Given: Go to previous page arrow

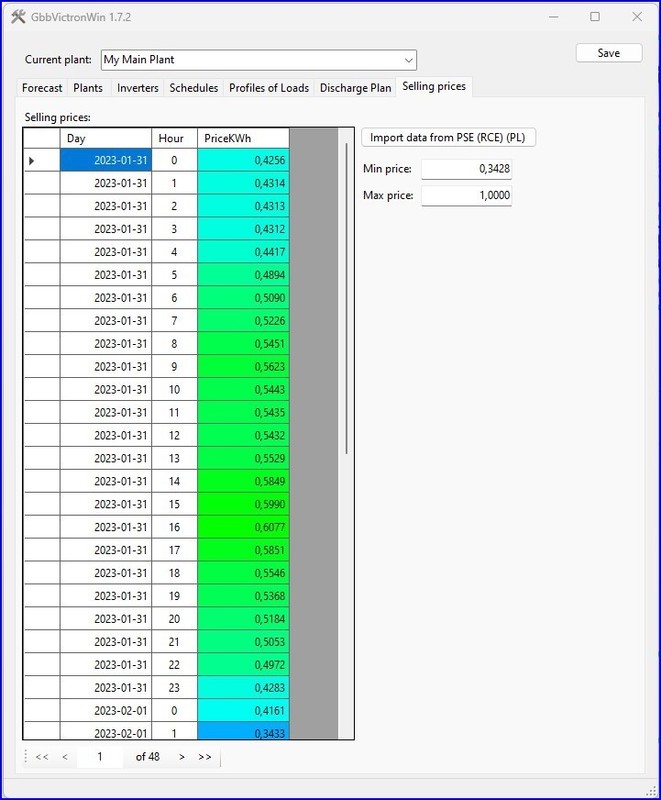Looking at the screenshot, I should point(65,757).
